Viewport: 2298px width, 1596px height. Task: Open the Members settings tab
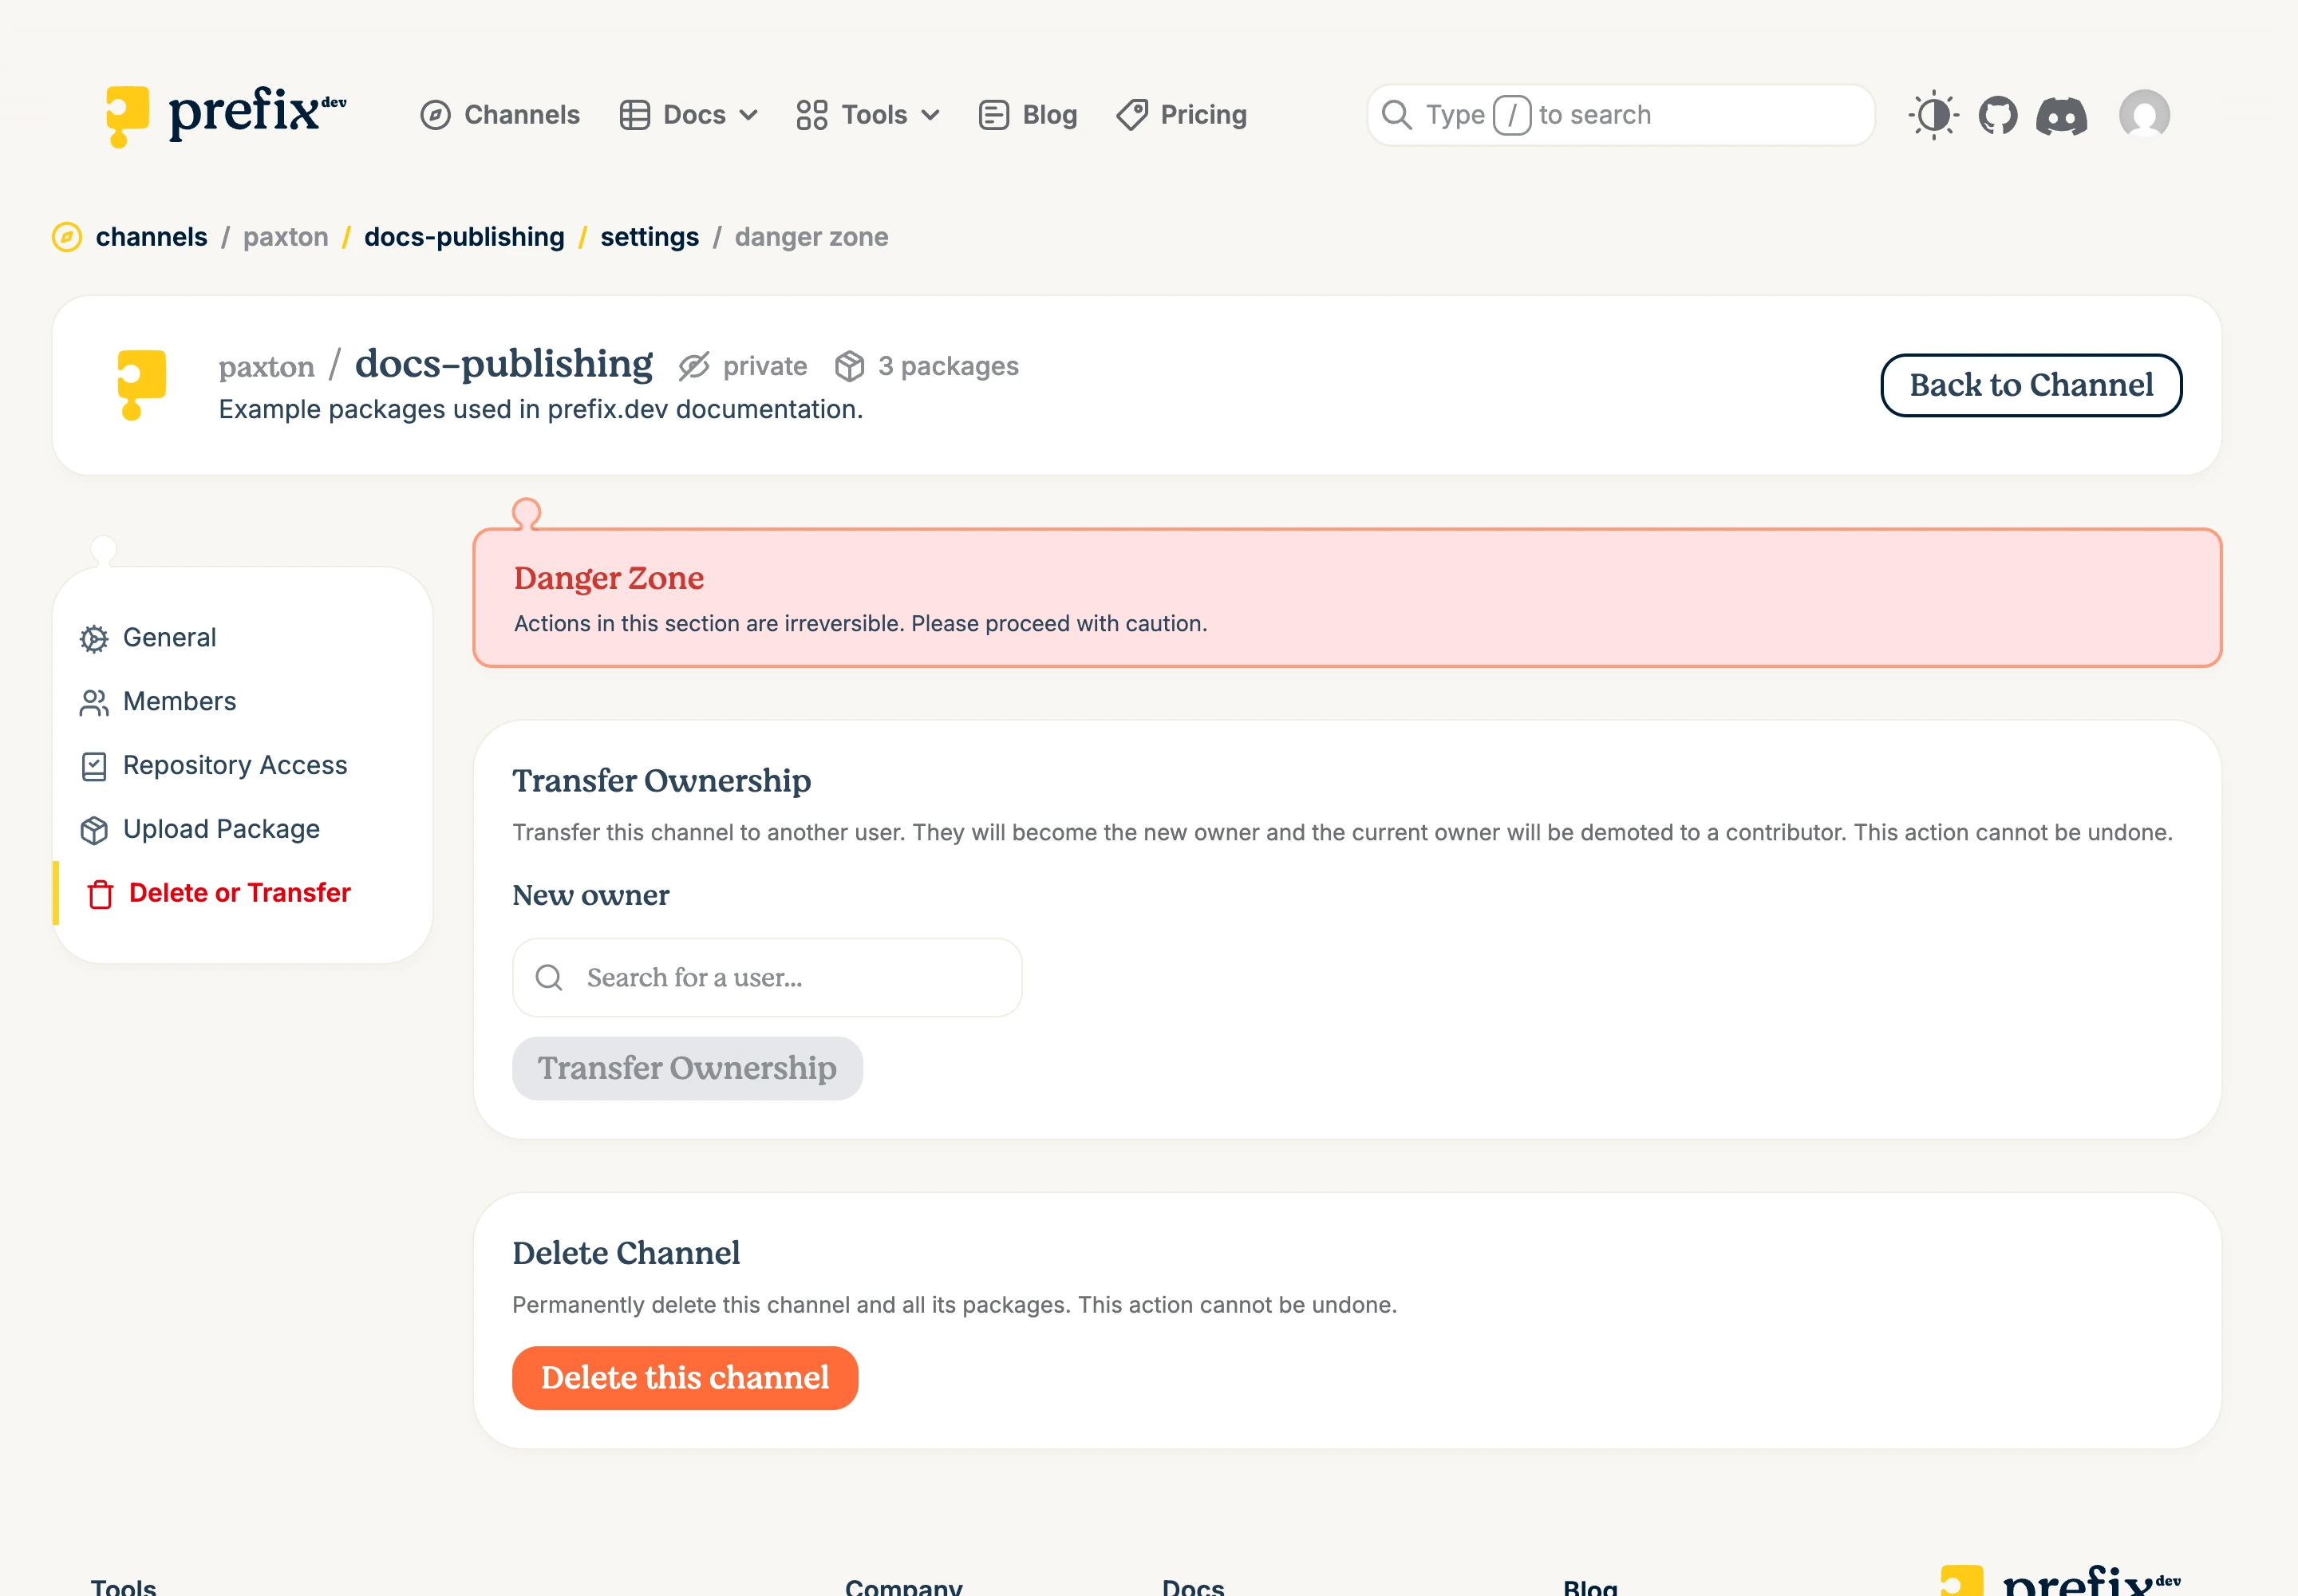242,702
